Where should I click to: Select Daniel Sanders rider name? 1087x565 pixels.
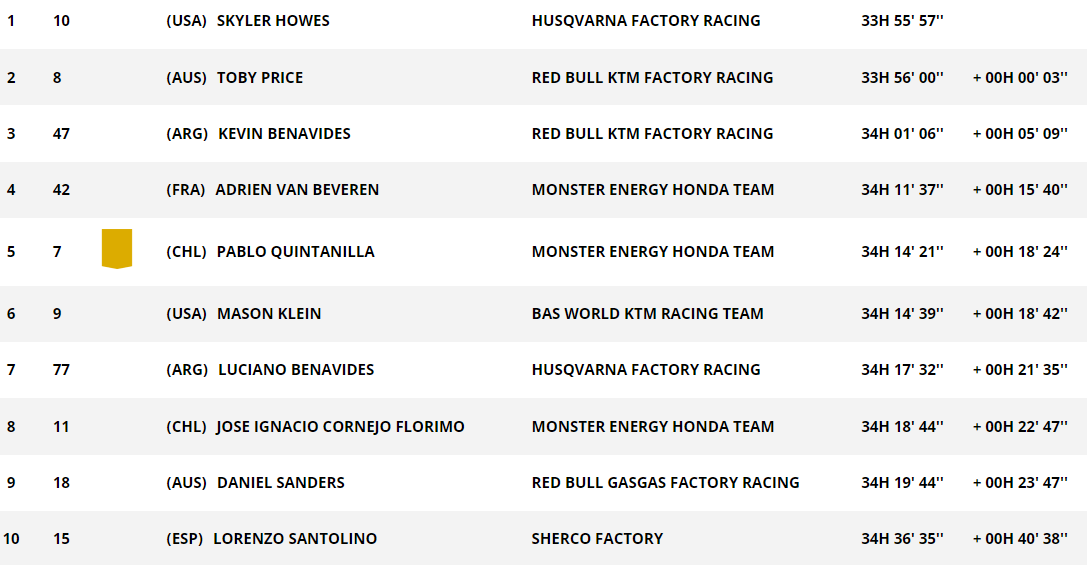[281, 483]
